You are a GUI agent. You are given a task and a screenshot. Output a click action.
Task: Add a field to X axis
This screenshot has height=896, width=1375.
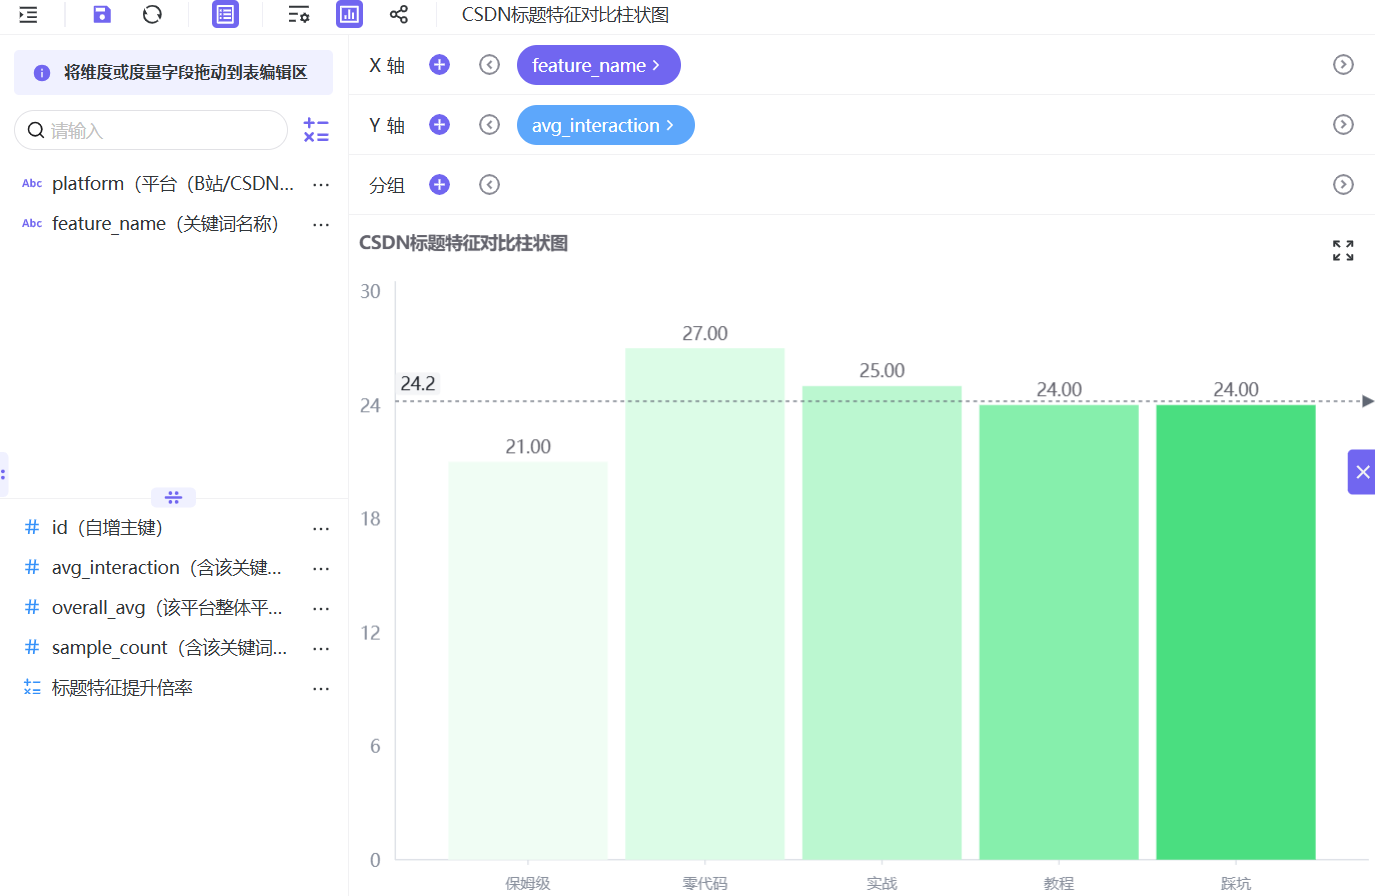439,65
